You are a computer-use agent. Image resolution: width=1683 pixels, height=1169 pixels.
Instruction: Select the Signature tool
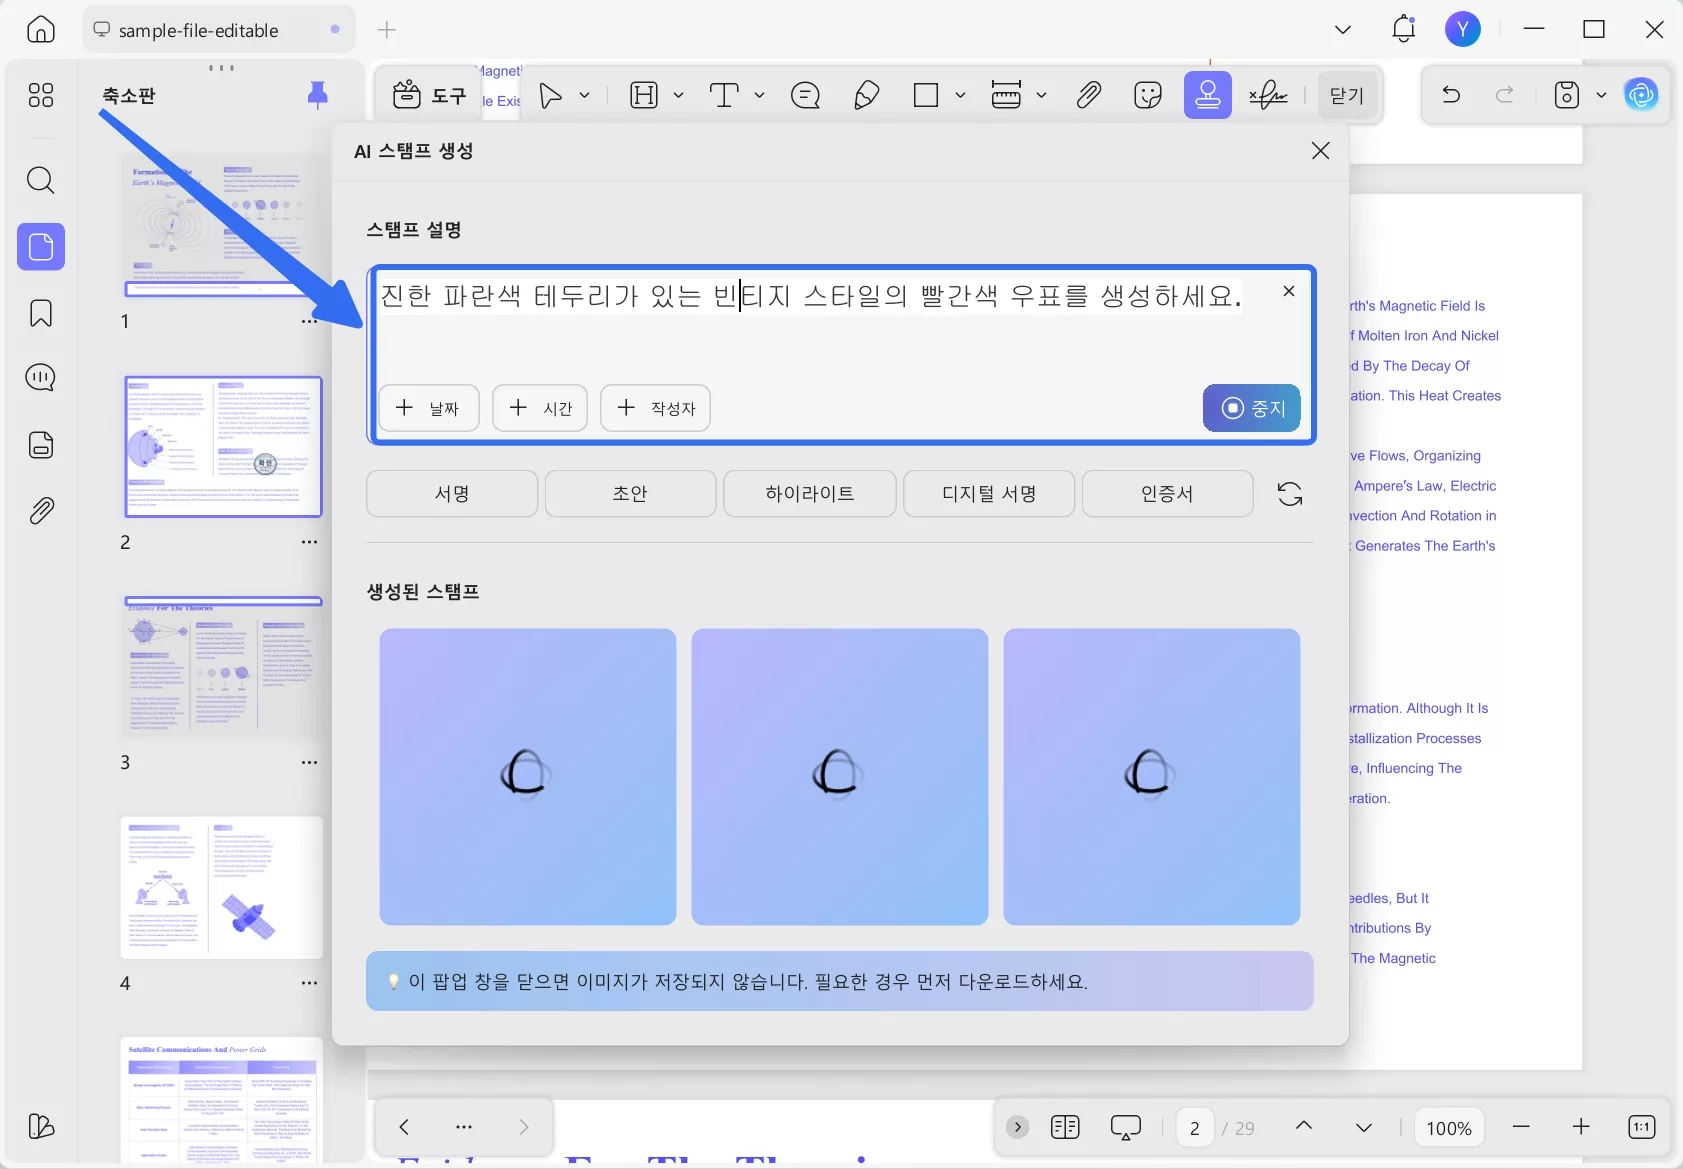(1269, 95)
